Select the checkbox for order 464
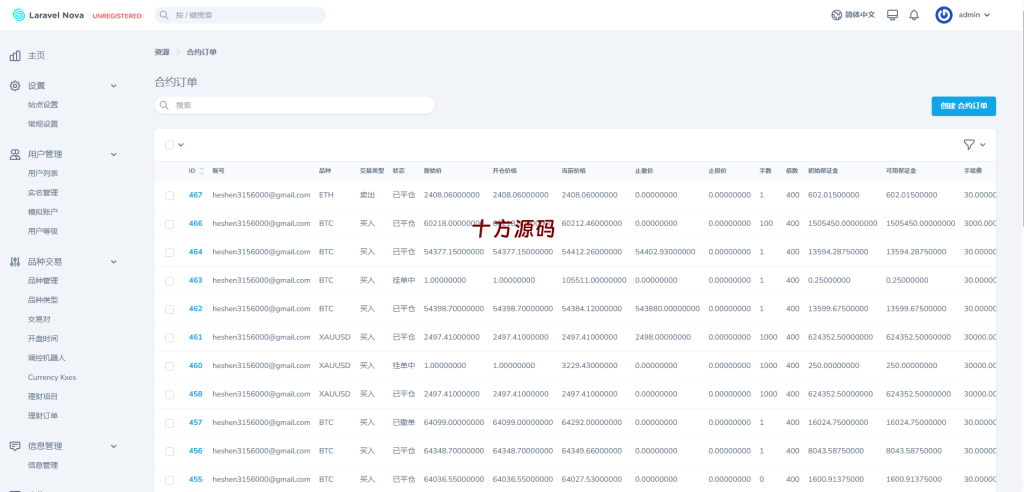Image resolution: width=1024 pixels, height=492 pixels. (x=170, y=252)
